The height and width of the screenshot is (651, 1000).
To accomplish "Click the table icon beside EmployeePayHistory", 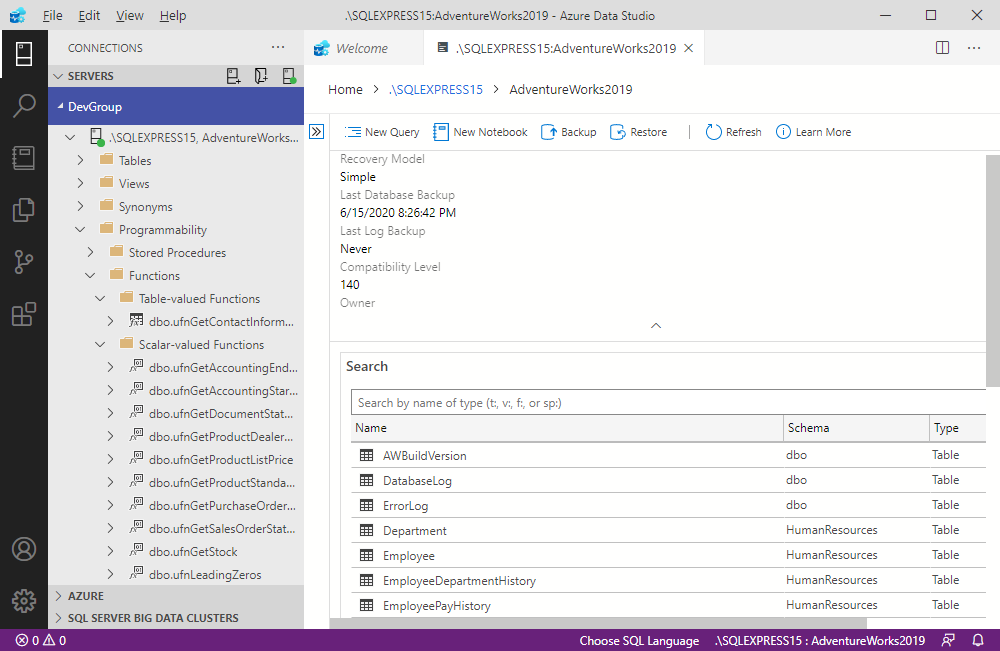I will (x=366, y=605).
